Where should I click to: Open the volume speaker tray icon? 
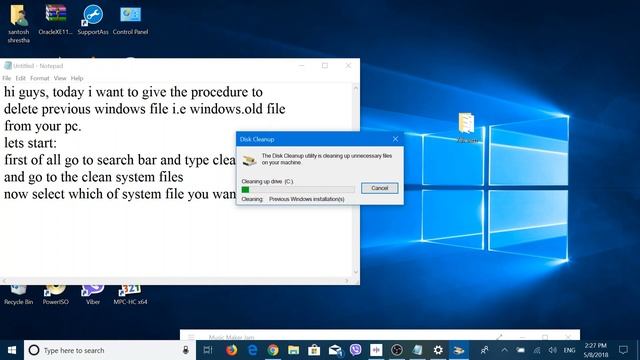pyautogui.click(x=553, y=350)
